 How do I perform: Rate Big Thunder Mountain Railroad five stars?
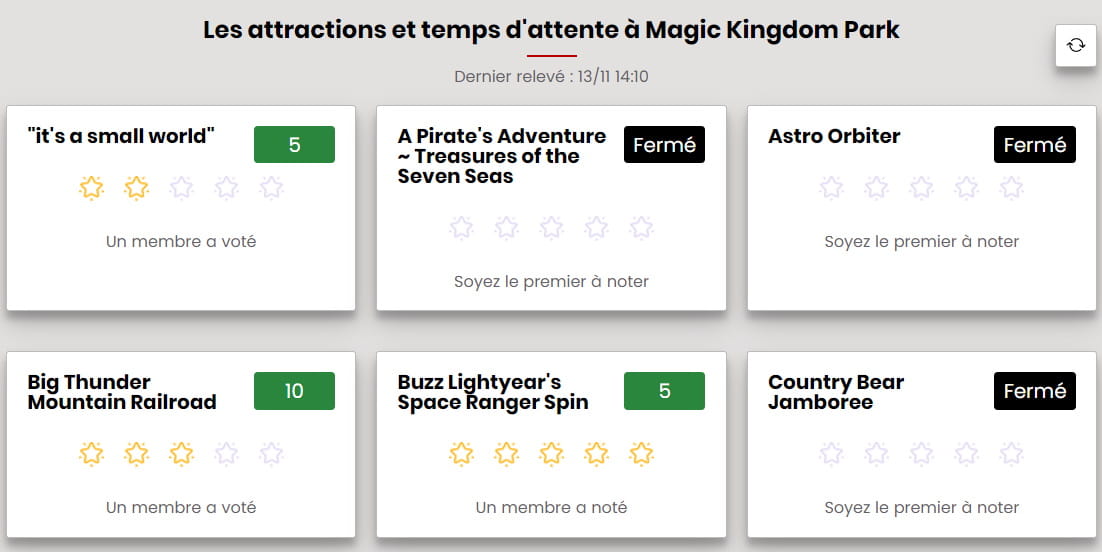point(271,454)
